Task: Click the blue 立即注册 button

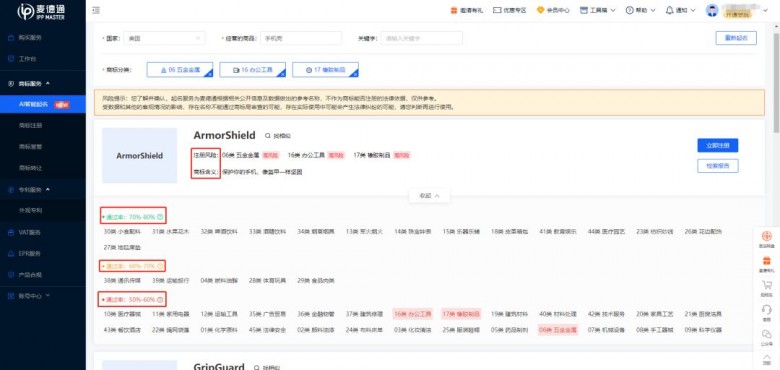Action: coord(717,145)
